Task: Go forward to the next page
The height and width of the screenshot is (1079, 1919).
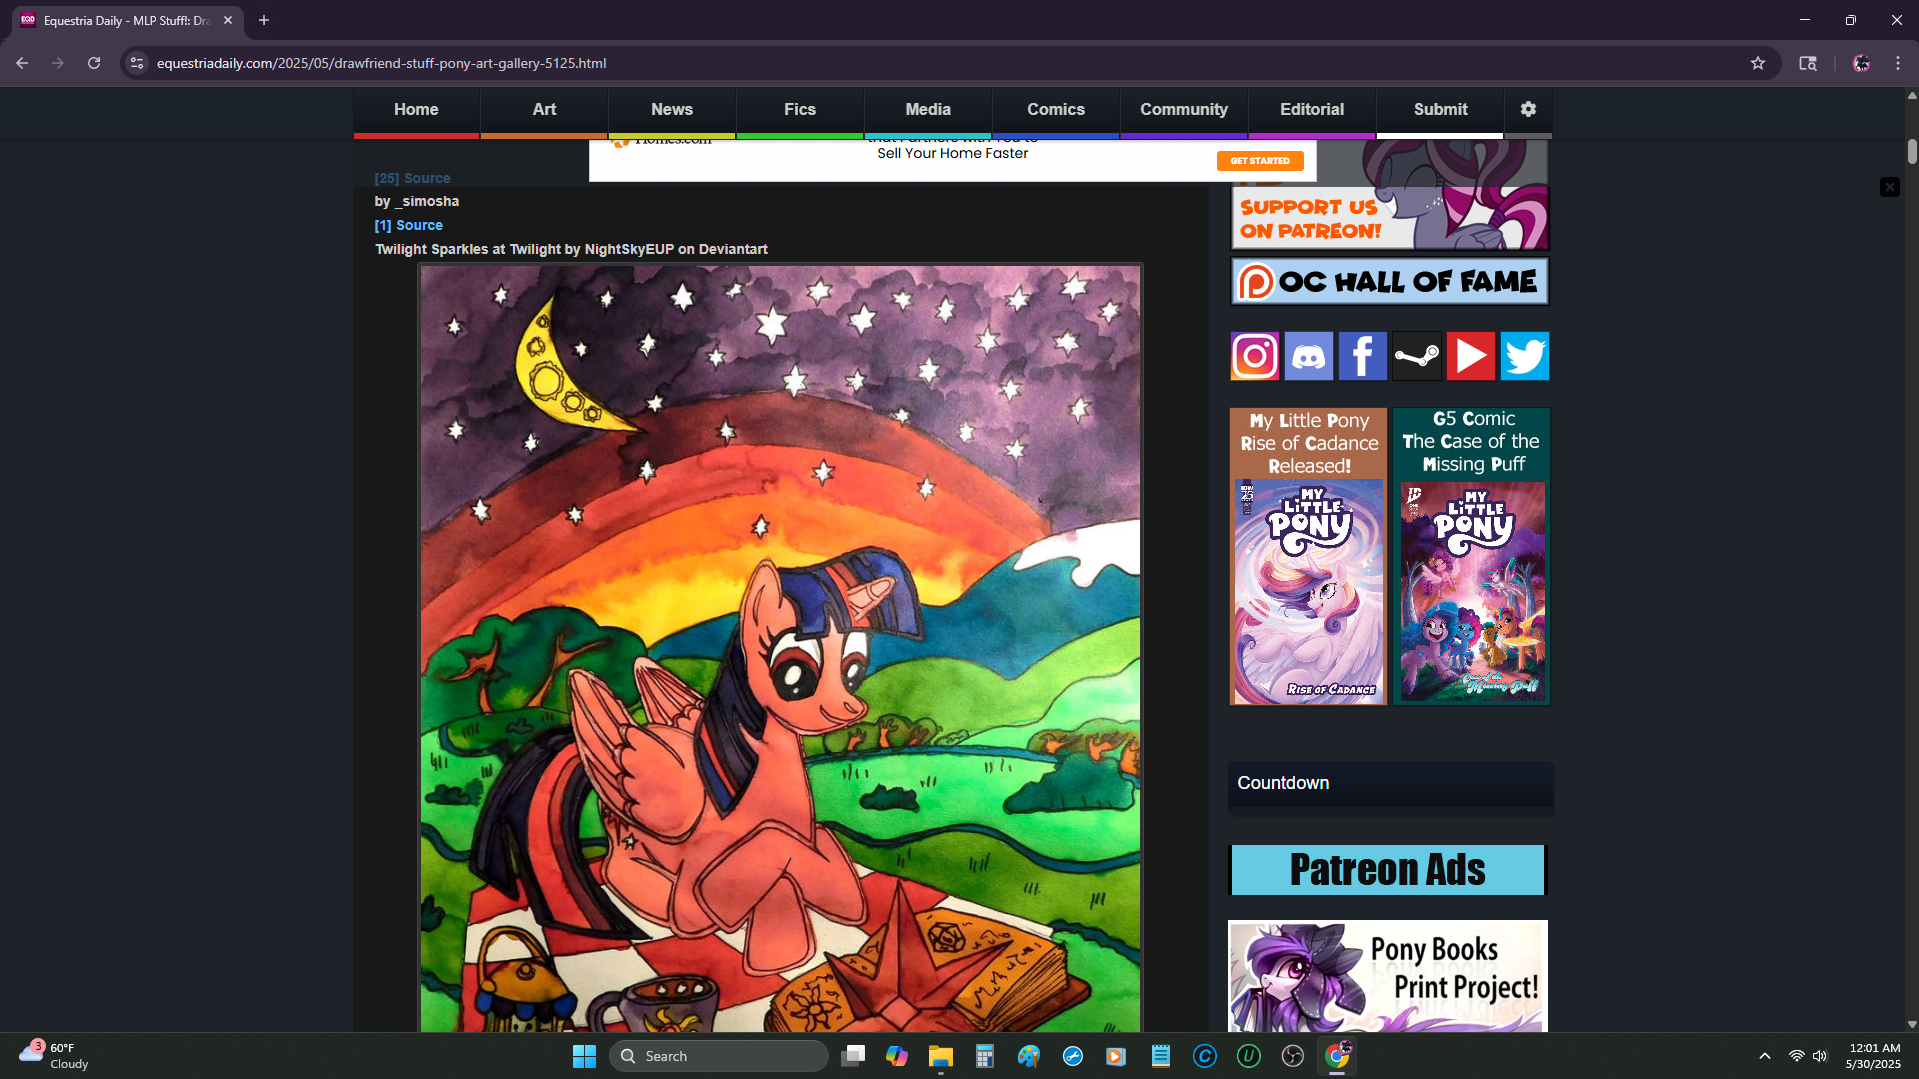Action: [x=58, y=63]
